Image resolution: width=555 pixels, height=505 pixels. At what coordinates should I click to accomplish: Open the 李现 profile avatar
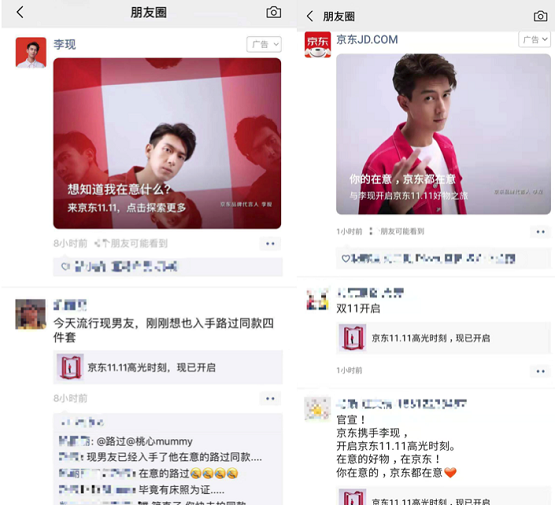coord(31,52)
